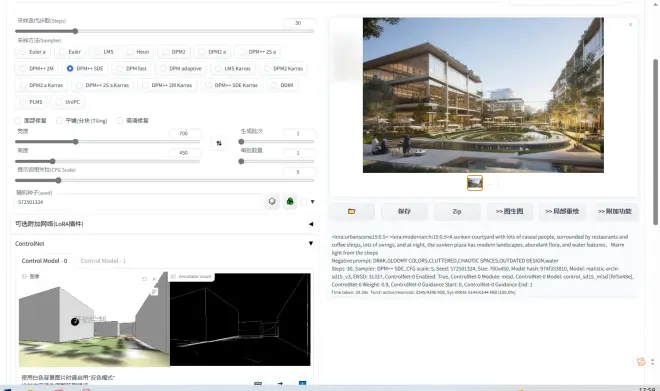
Task: Open output folder with the yellow folder icon
Action: (x=352, y=211)
